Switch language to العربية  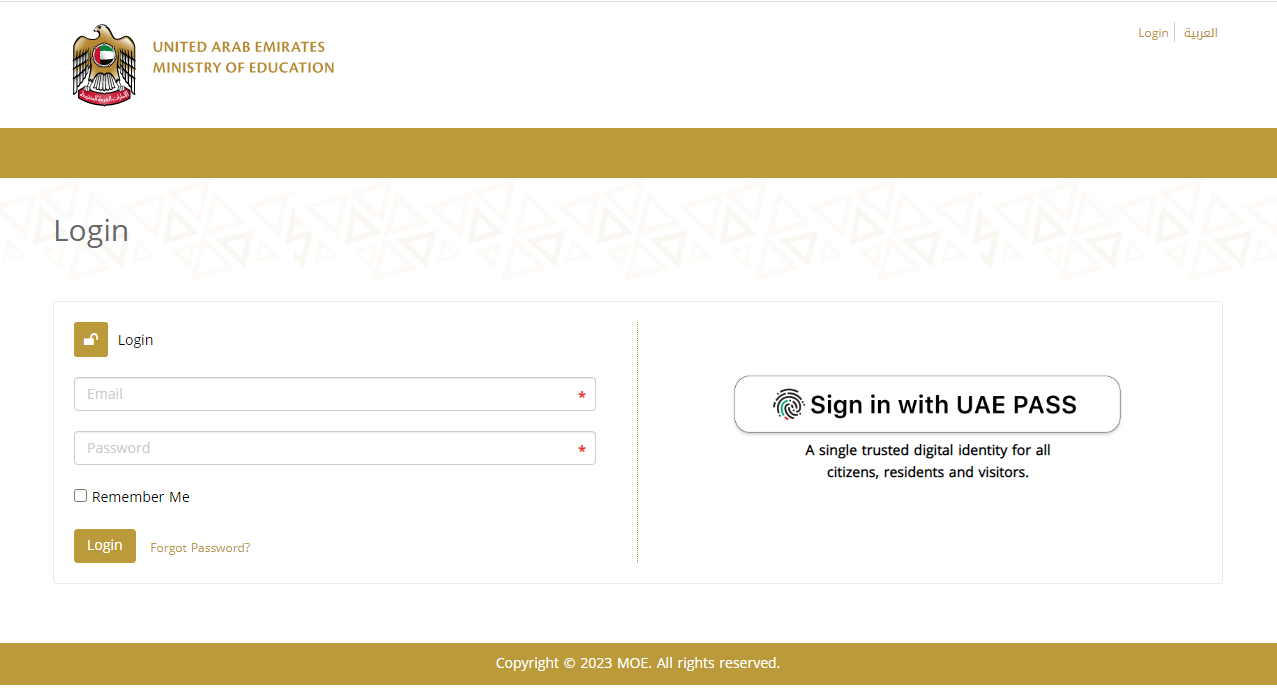pos(1201,33)
